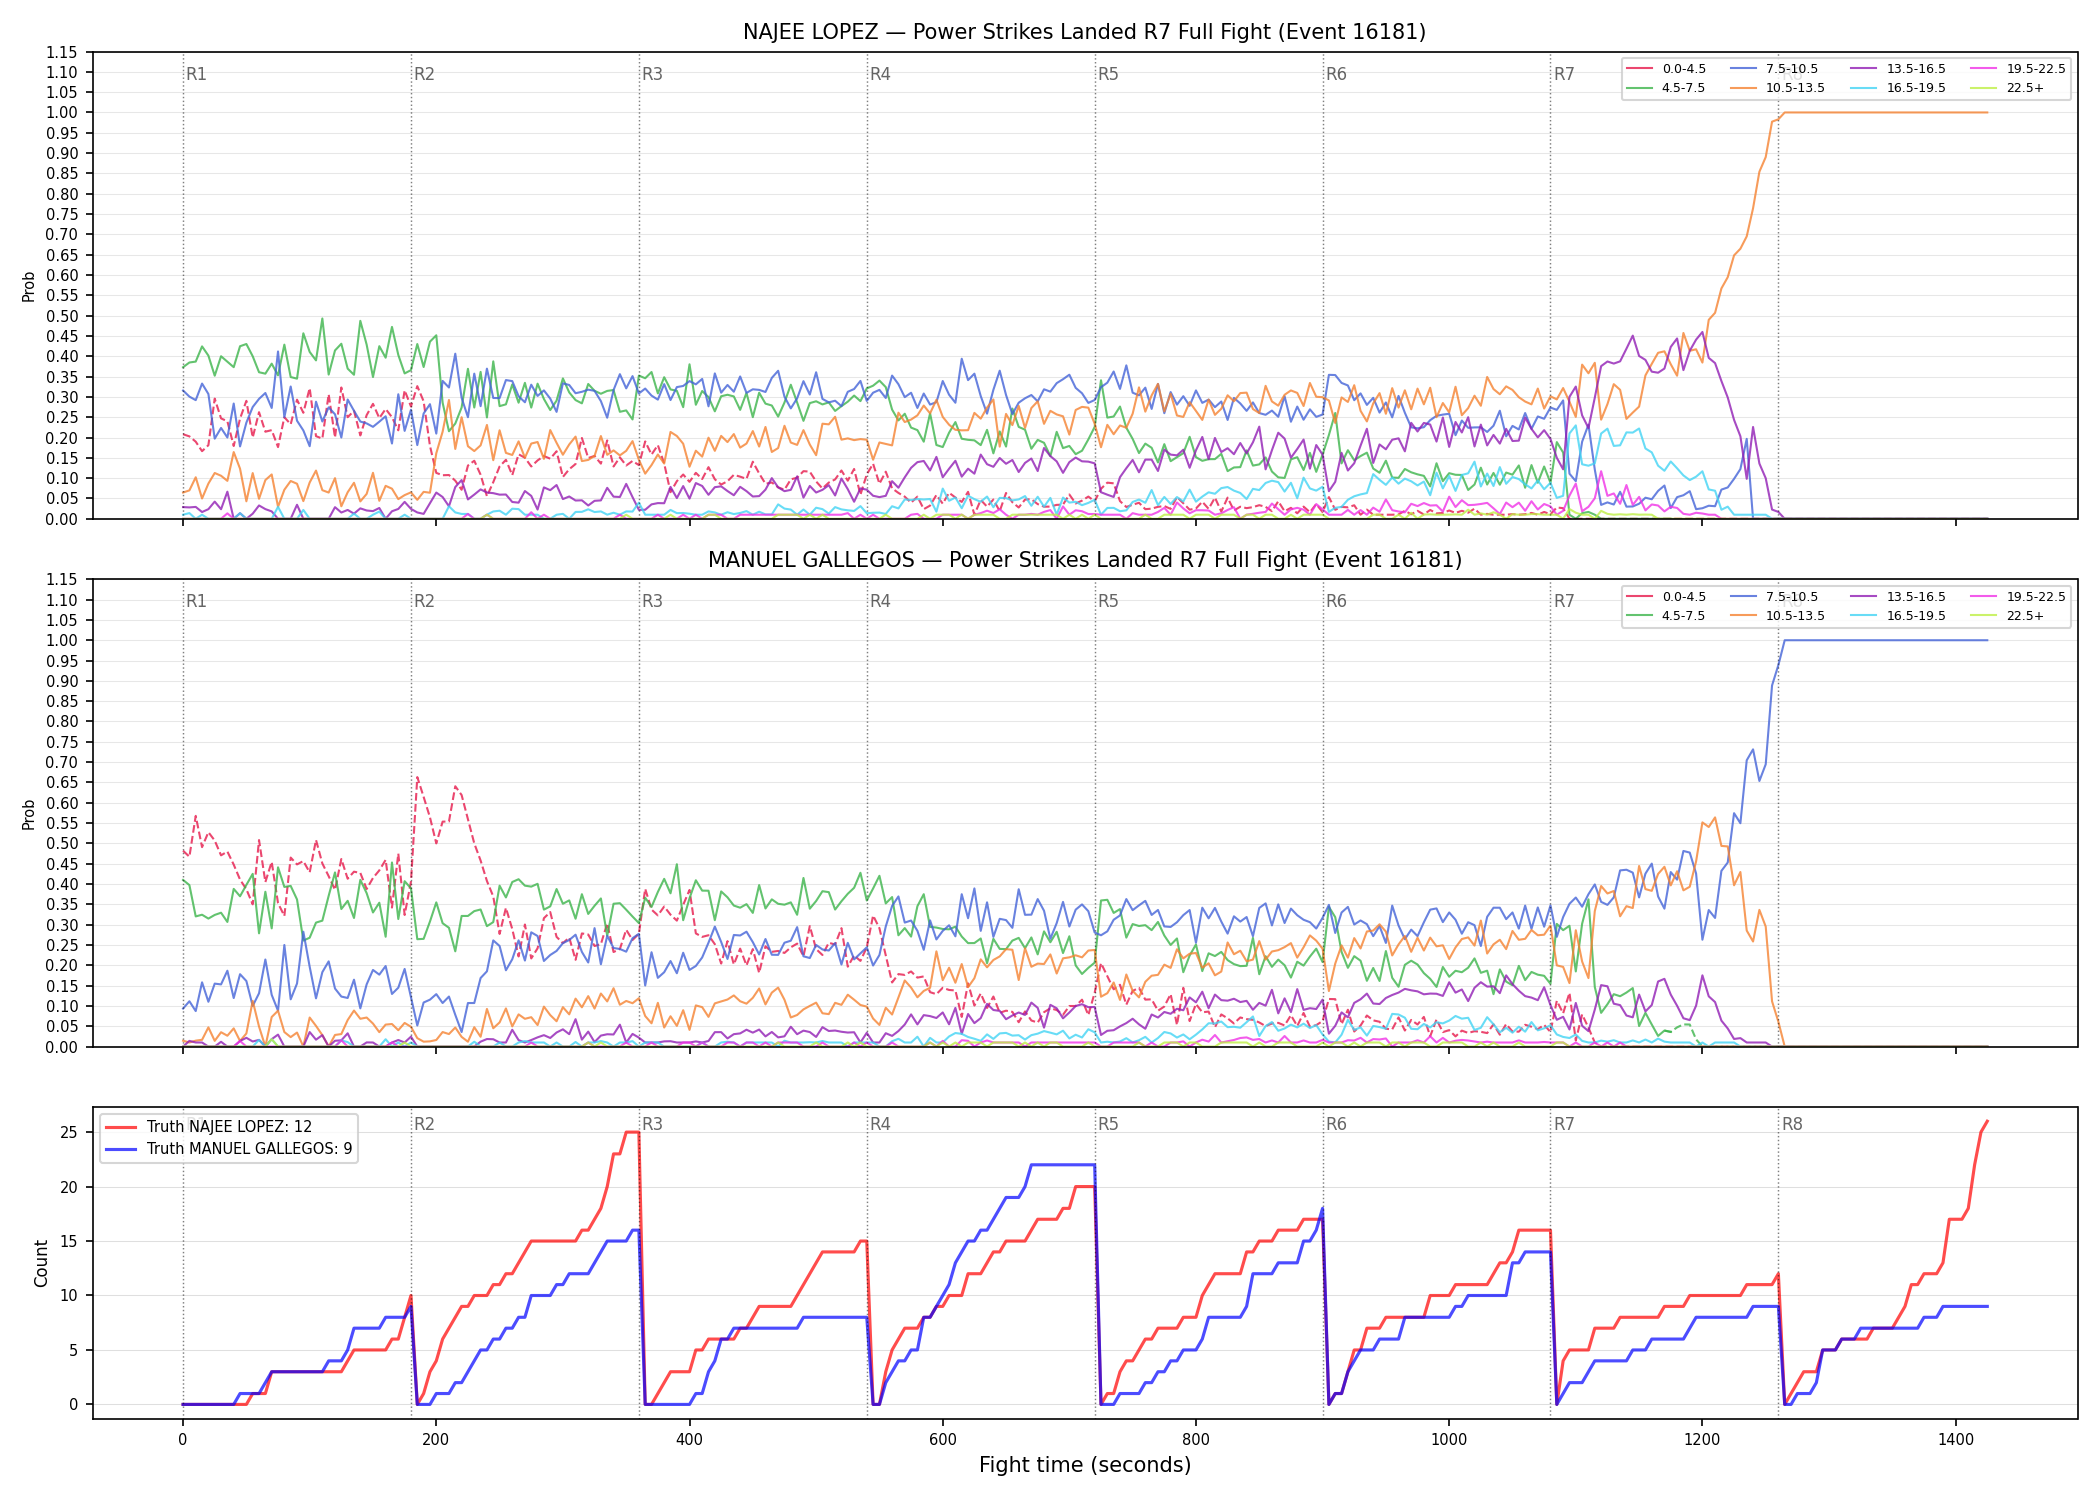Select the R5 label in Manuel Gallegos chart
This screenshot has height=1500, width=2100.
[x=1108, y=601]
